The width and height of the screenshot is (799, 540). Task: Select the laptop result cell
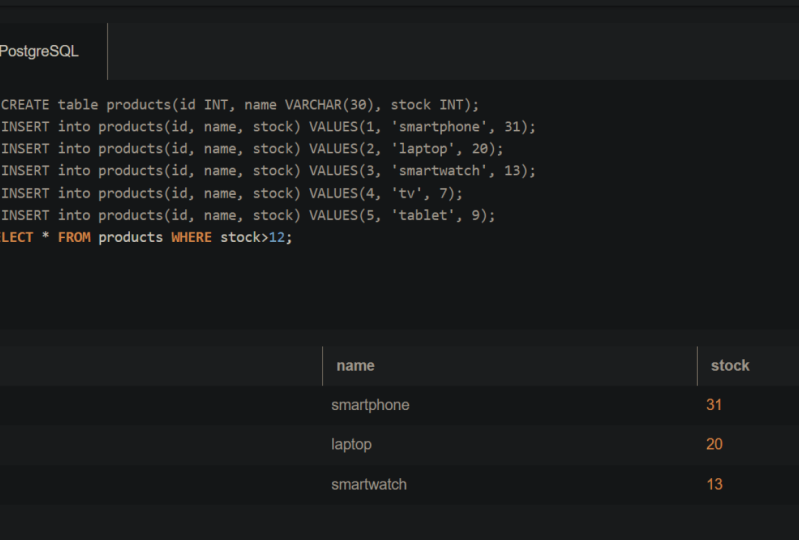pos(351,445)
